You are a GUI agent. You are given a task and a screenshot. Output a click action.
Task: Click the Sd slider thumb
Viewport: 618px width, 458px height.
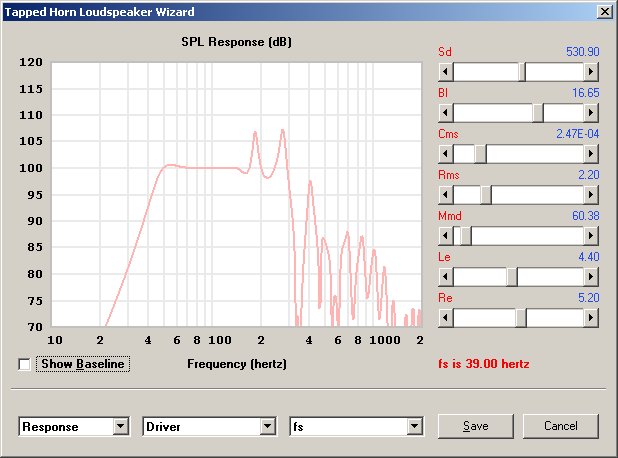click(x=522, y=72)
